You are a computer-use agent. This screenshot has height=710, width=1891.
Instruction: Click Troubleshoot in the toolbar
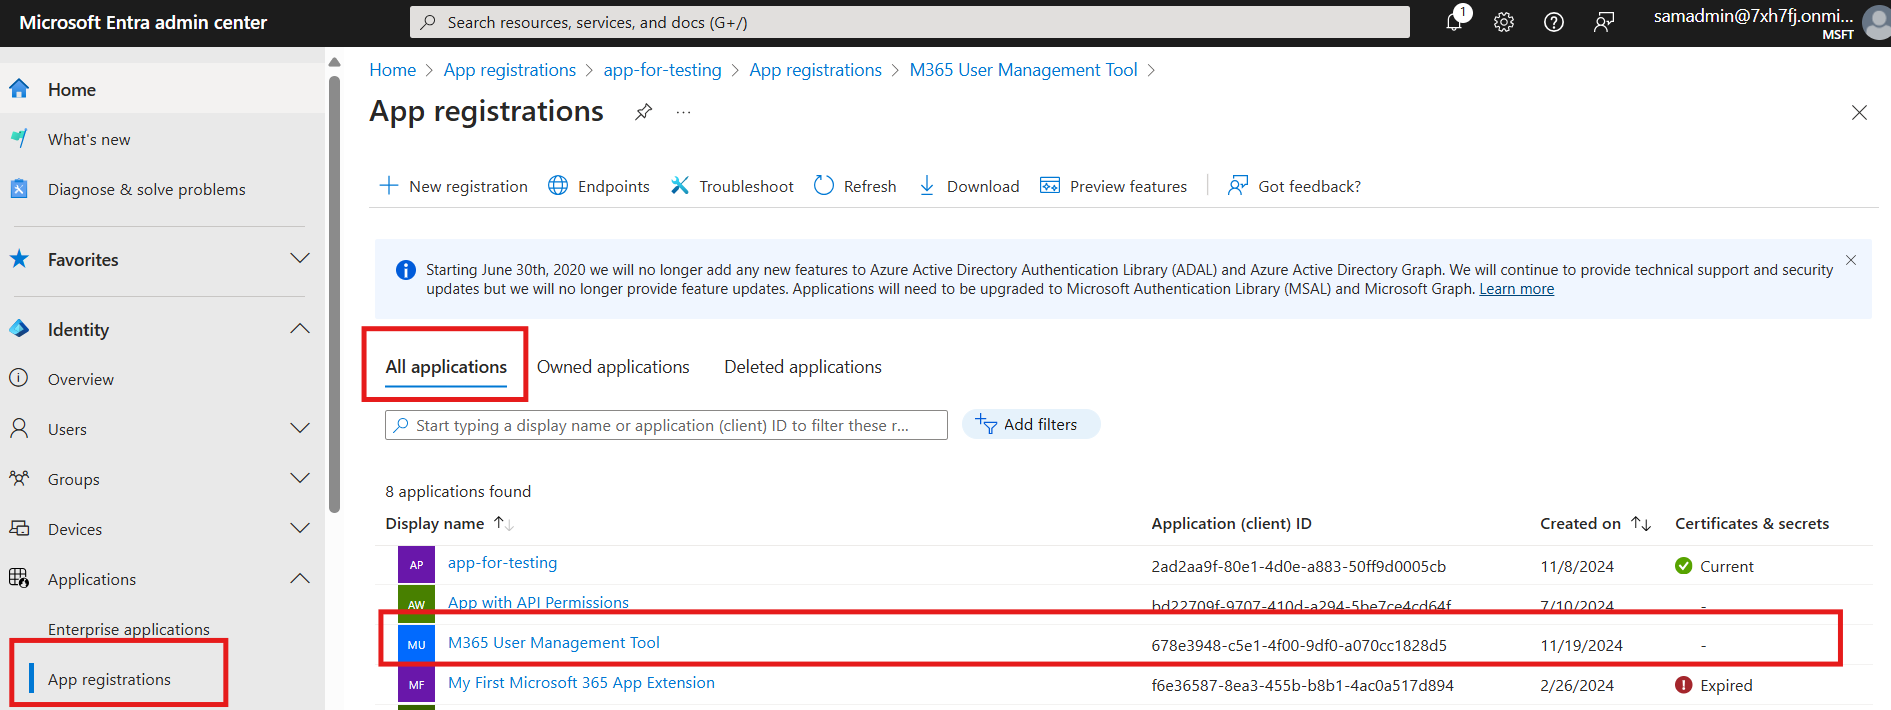(x=732, y=186)
